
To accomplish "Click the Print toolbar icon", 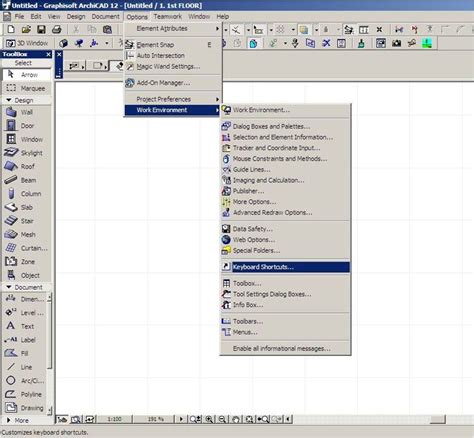I will coord(57,29).
